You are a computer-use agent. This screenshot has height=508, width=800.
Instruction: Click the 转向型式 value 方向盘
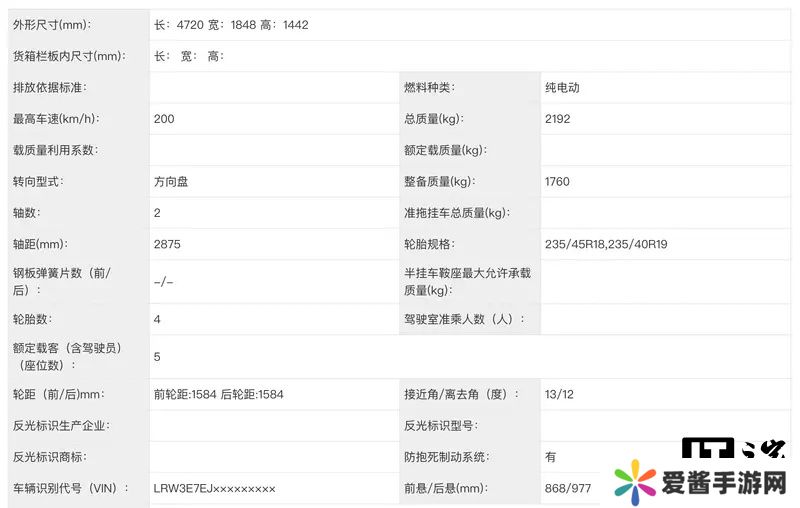click(x=172, y=182)
